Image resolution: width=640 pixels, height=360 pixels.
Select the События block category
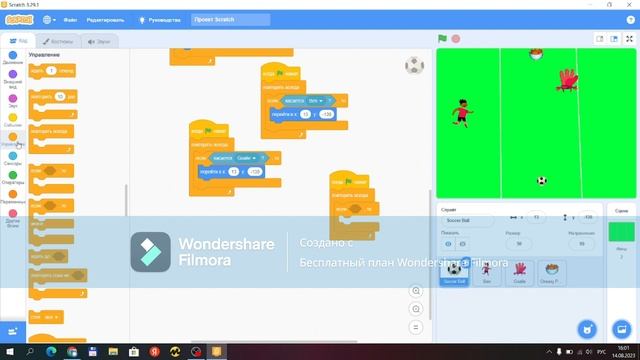tap(13, 120)
